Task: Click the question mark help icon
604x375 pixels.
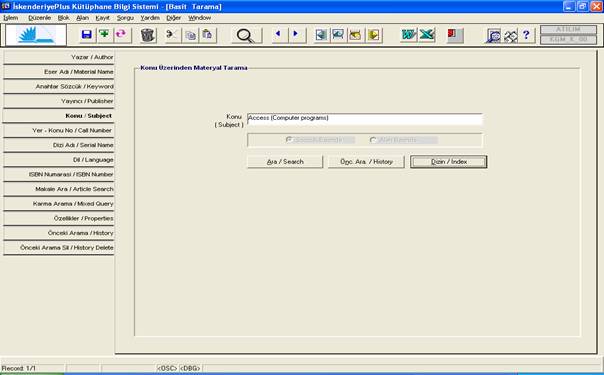Action: tap(527, 35)
